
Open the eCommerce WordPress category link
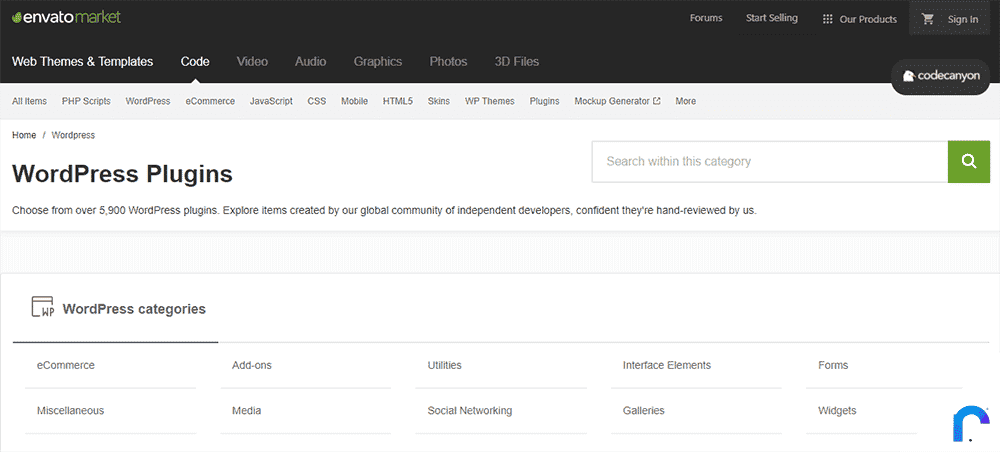pyautogui.click(x=66, y=365)
